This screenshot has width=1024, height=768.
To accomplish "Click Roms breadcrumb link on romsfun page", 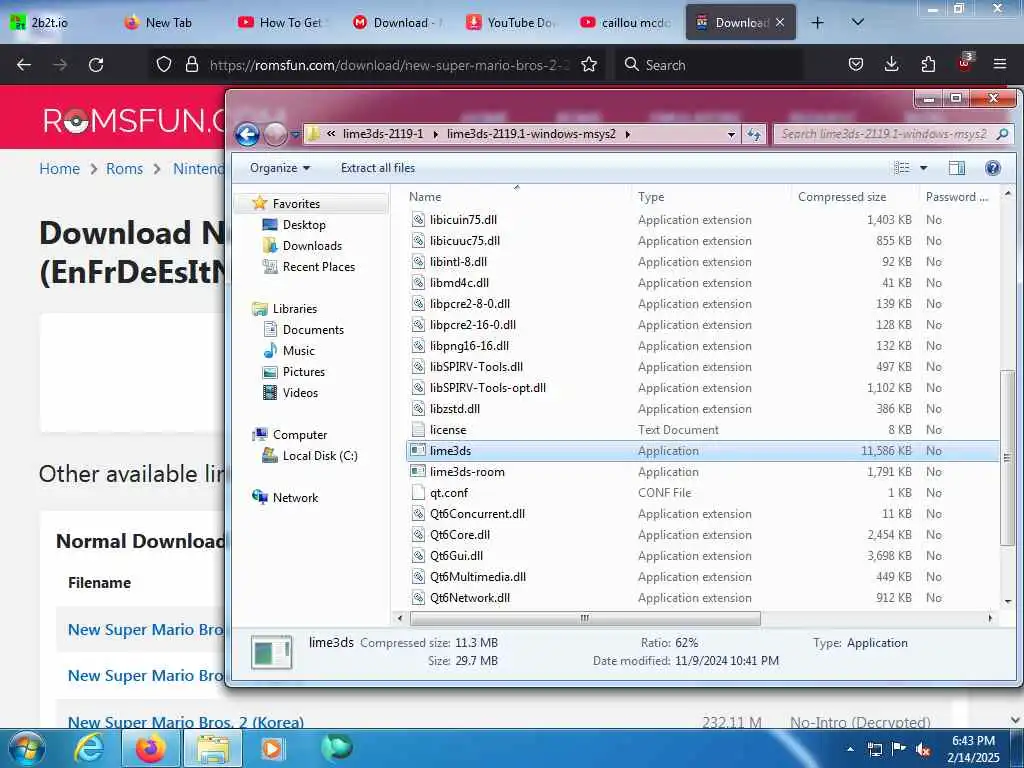I will [124, 169].
